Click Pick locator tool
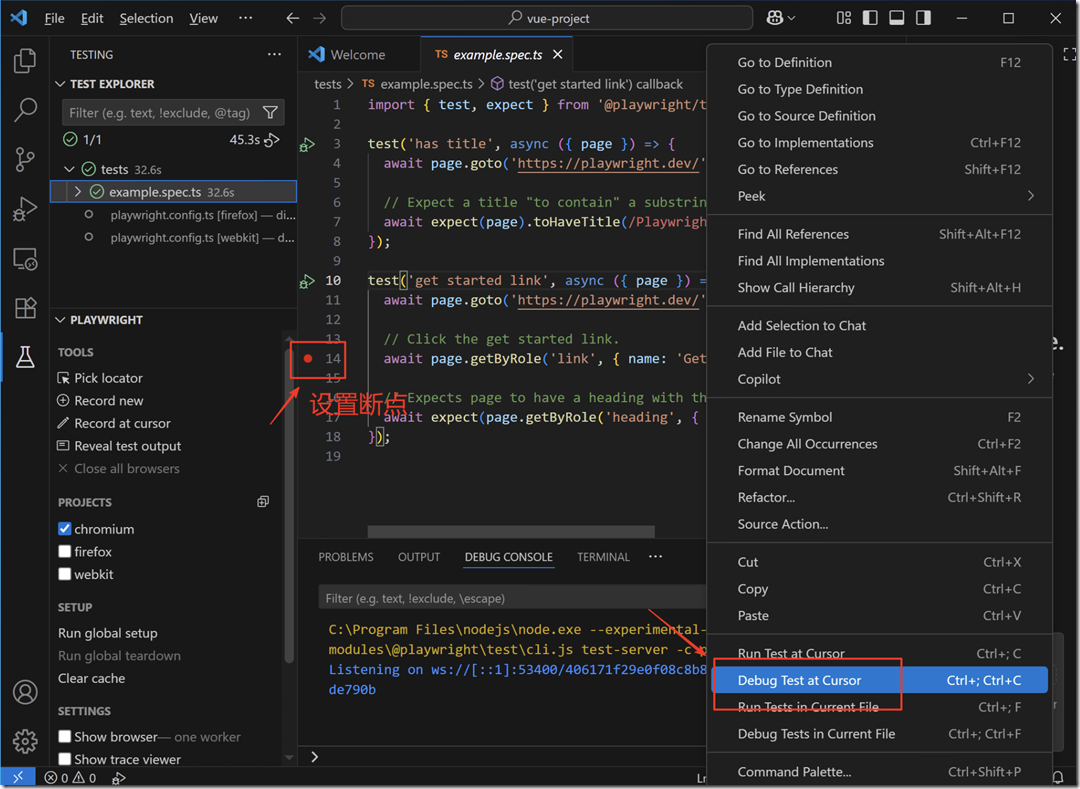Screen dimensions: 1080x789 pyautogui.click(x=108, y=378)
